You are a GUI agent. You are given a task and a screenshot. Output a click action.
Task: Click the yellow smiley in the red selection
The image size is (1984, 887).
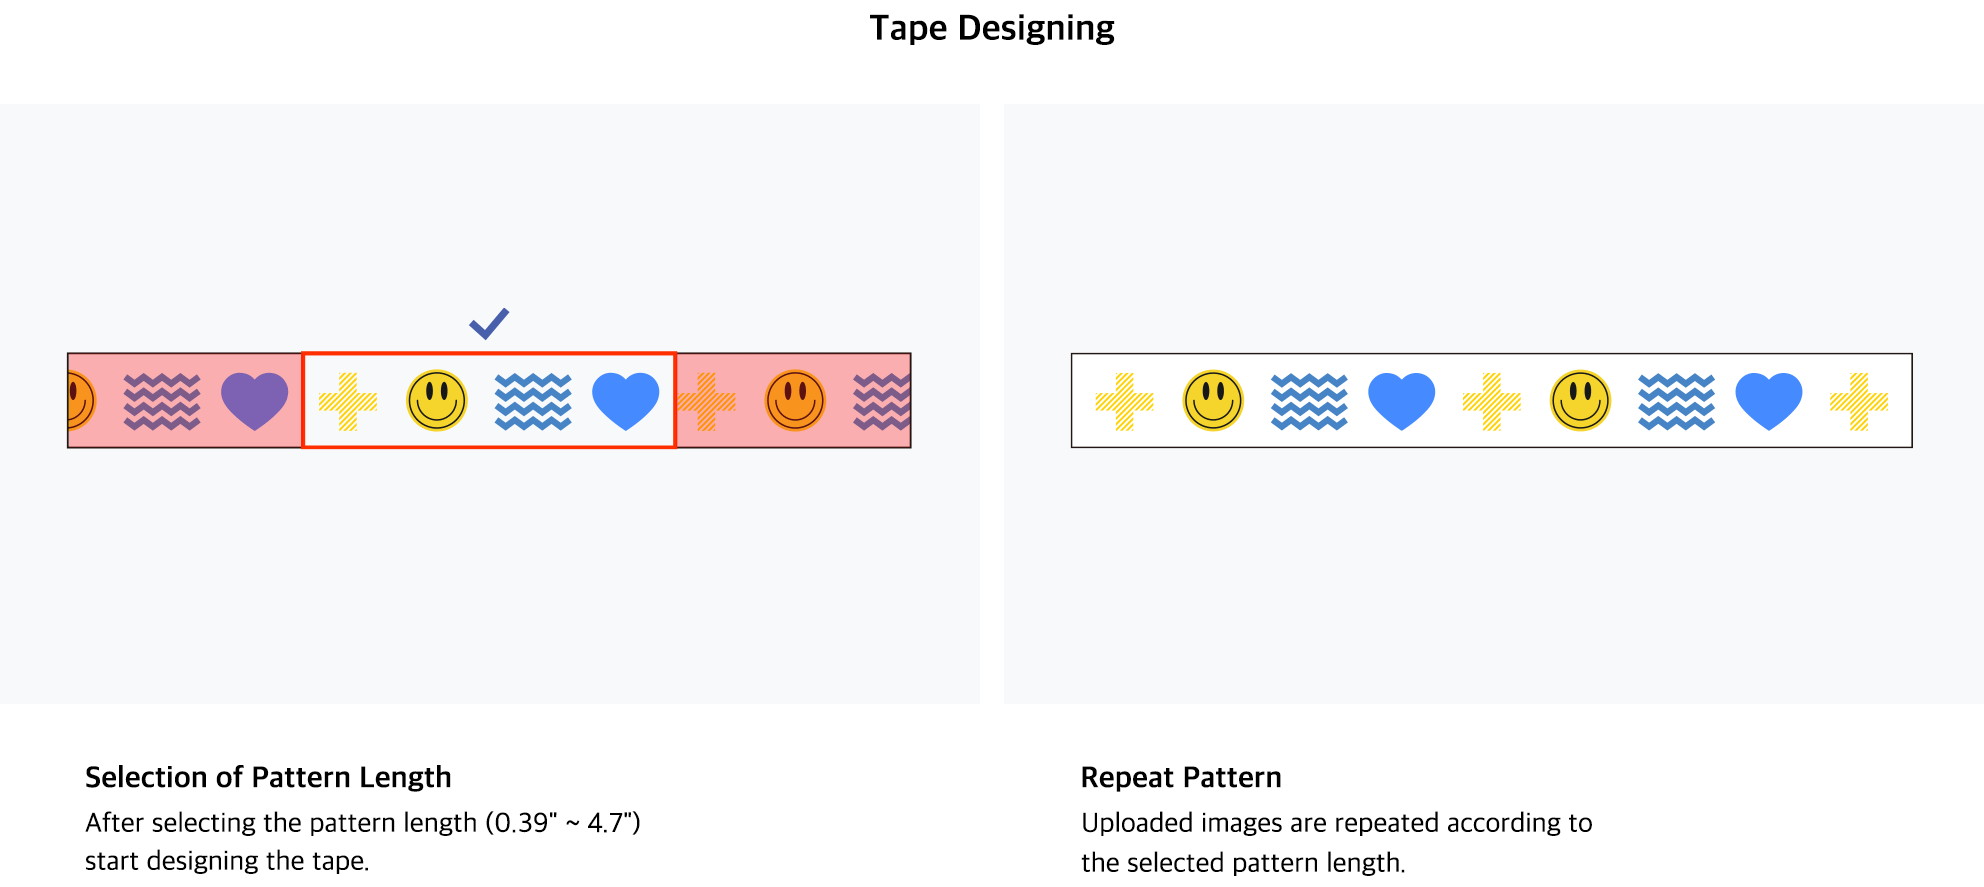coord(437,401)
